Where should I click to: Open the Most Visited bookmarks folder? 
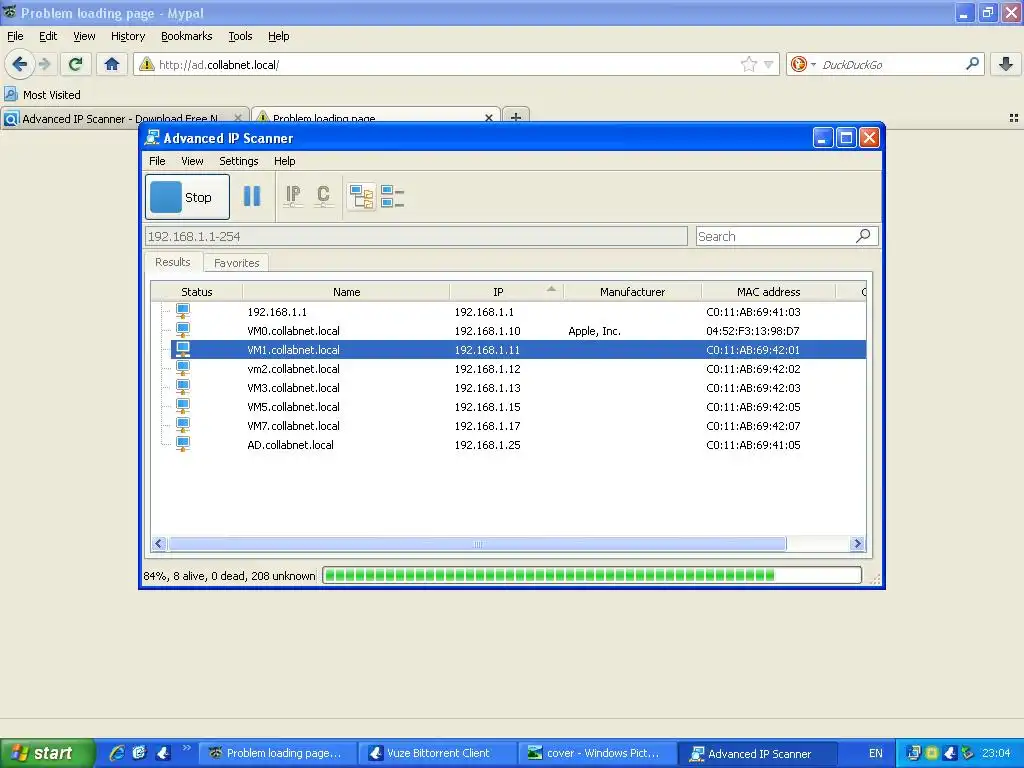point(43,95)
